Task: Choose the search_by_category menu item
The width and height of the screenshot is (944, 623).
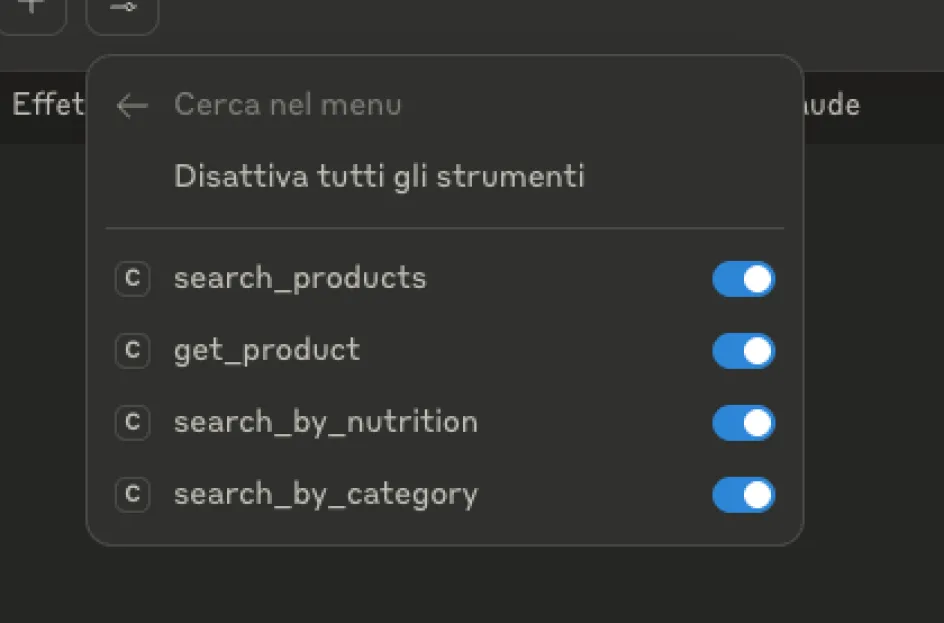Action: tap(325, 495)
